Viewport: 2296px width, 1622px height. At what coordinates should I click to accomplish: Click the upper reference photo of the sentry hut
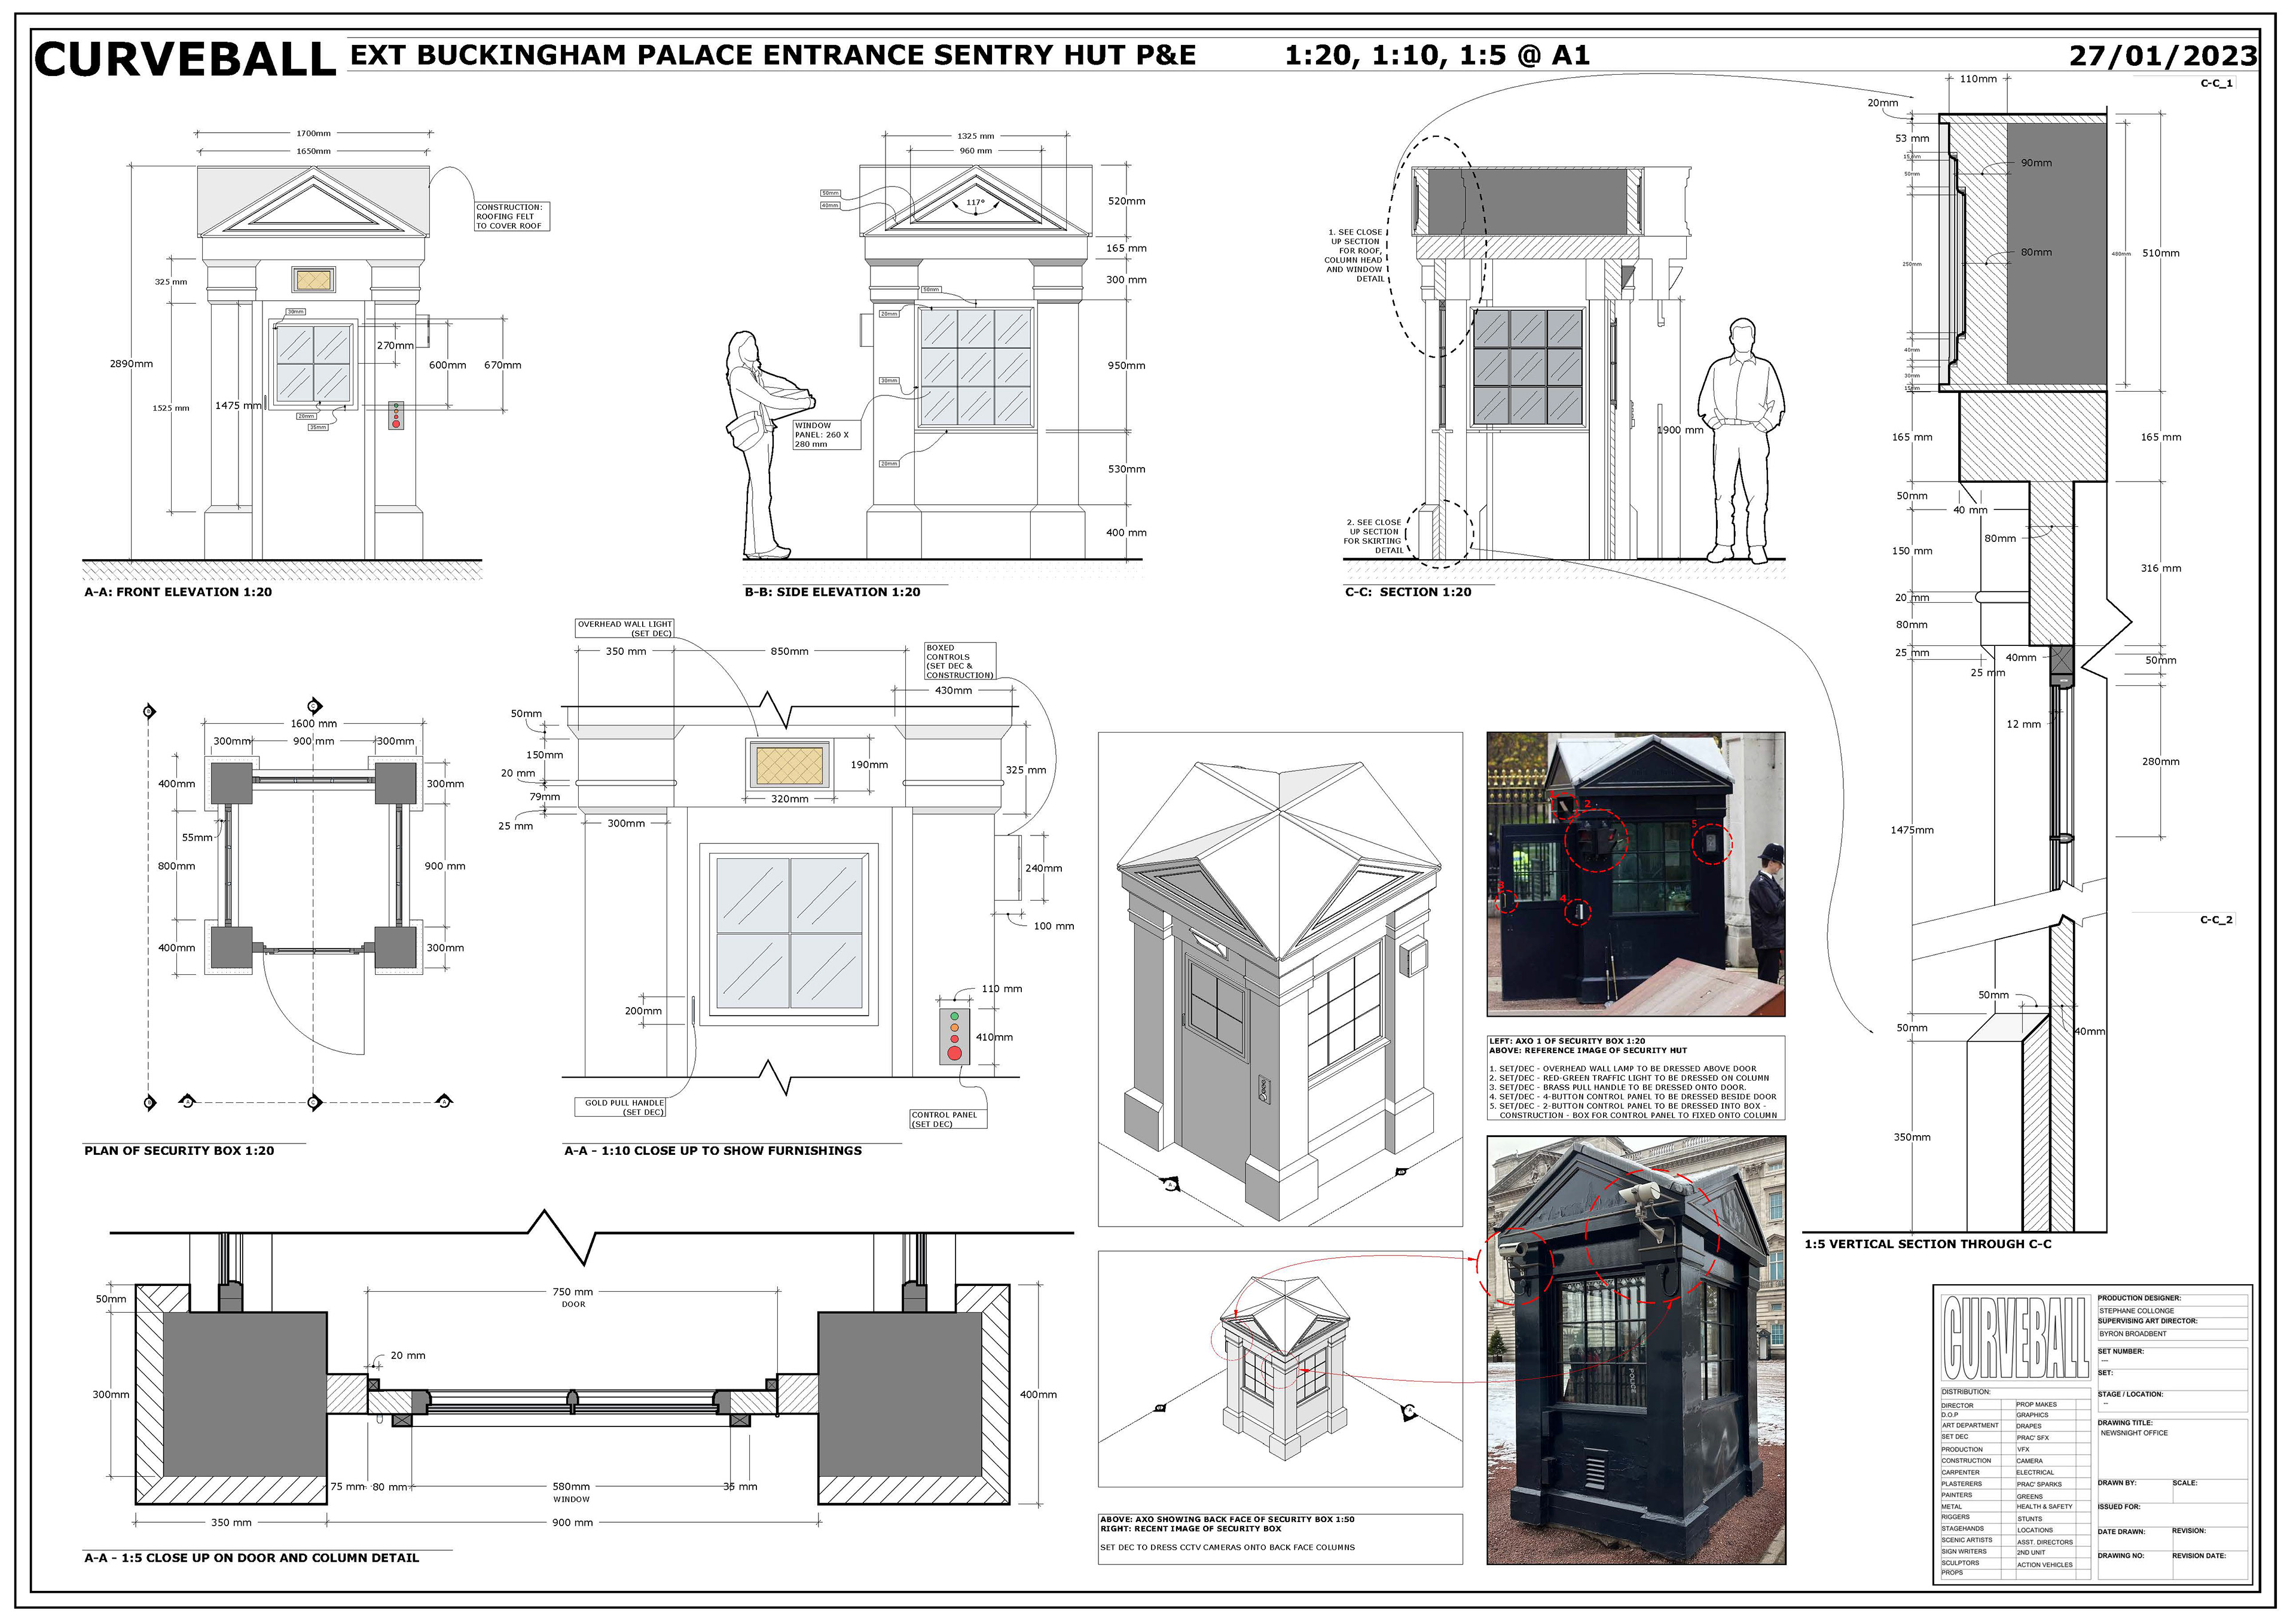tap(1635, 874)
